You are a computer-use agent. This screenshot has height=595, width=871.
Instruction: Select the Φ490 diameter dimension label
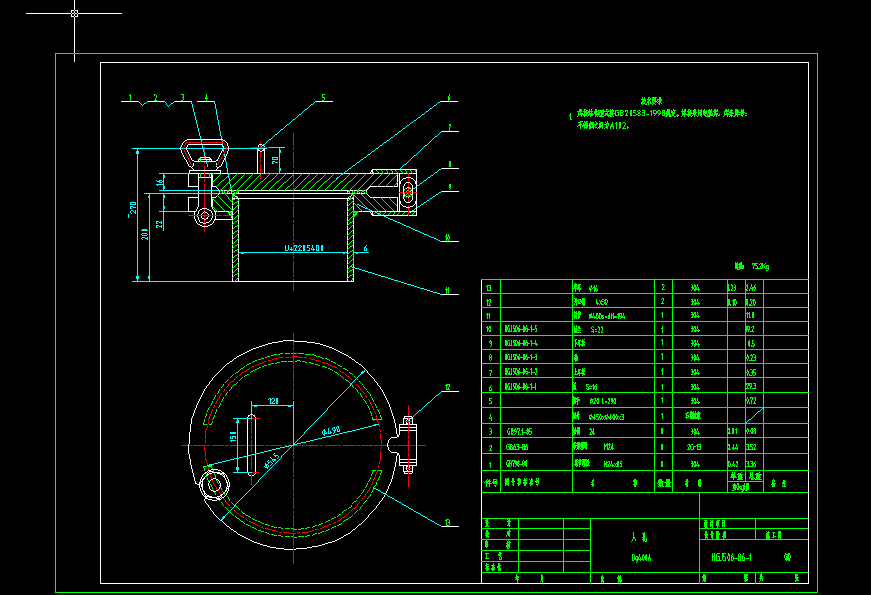[330, 429]
